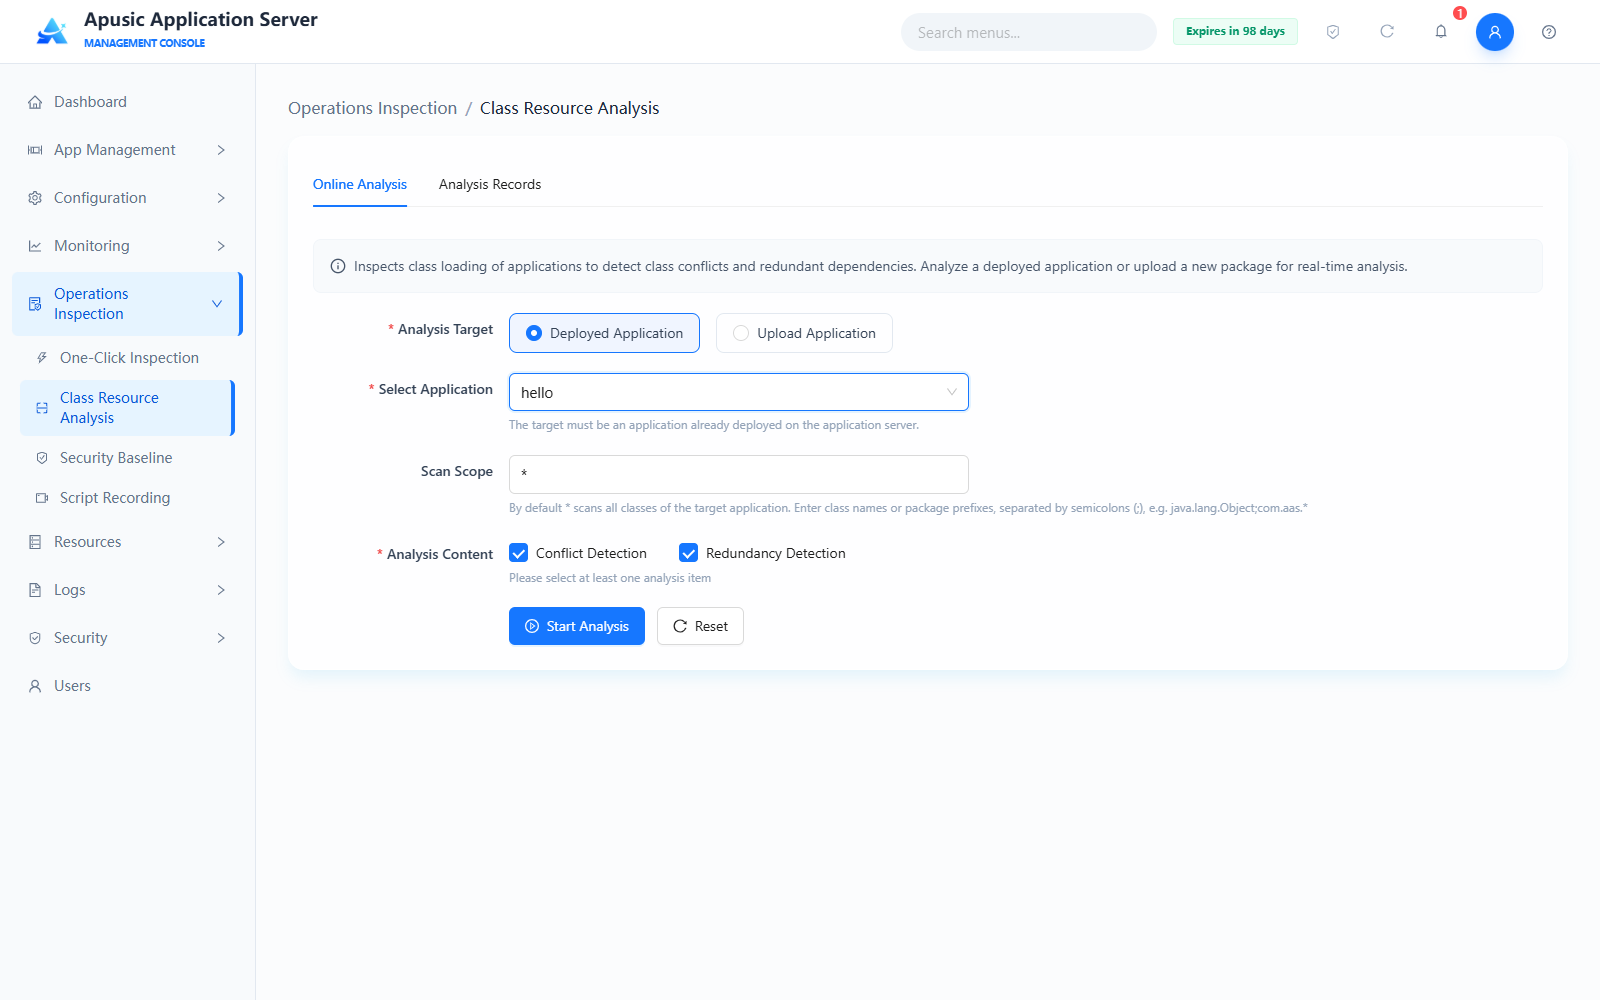Open the user avatar menu
This screenshot has height=1000, width=1600.
point(1495,32)
